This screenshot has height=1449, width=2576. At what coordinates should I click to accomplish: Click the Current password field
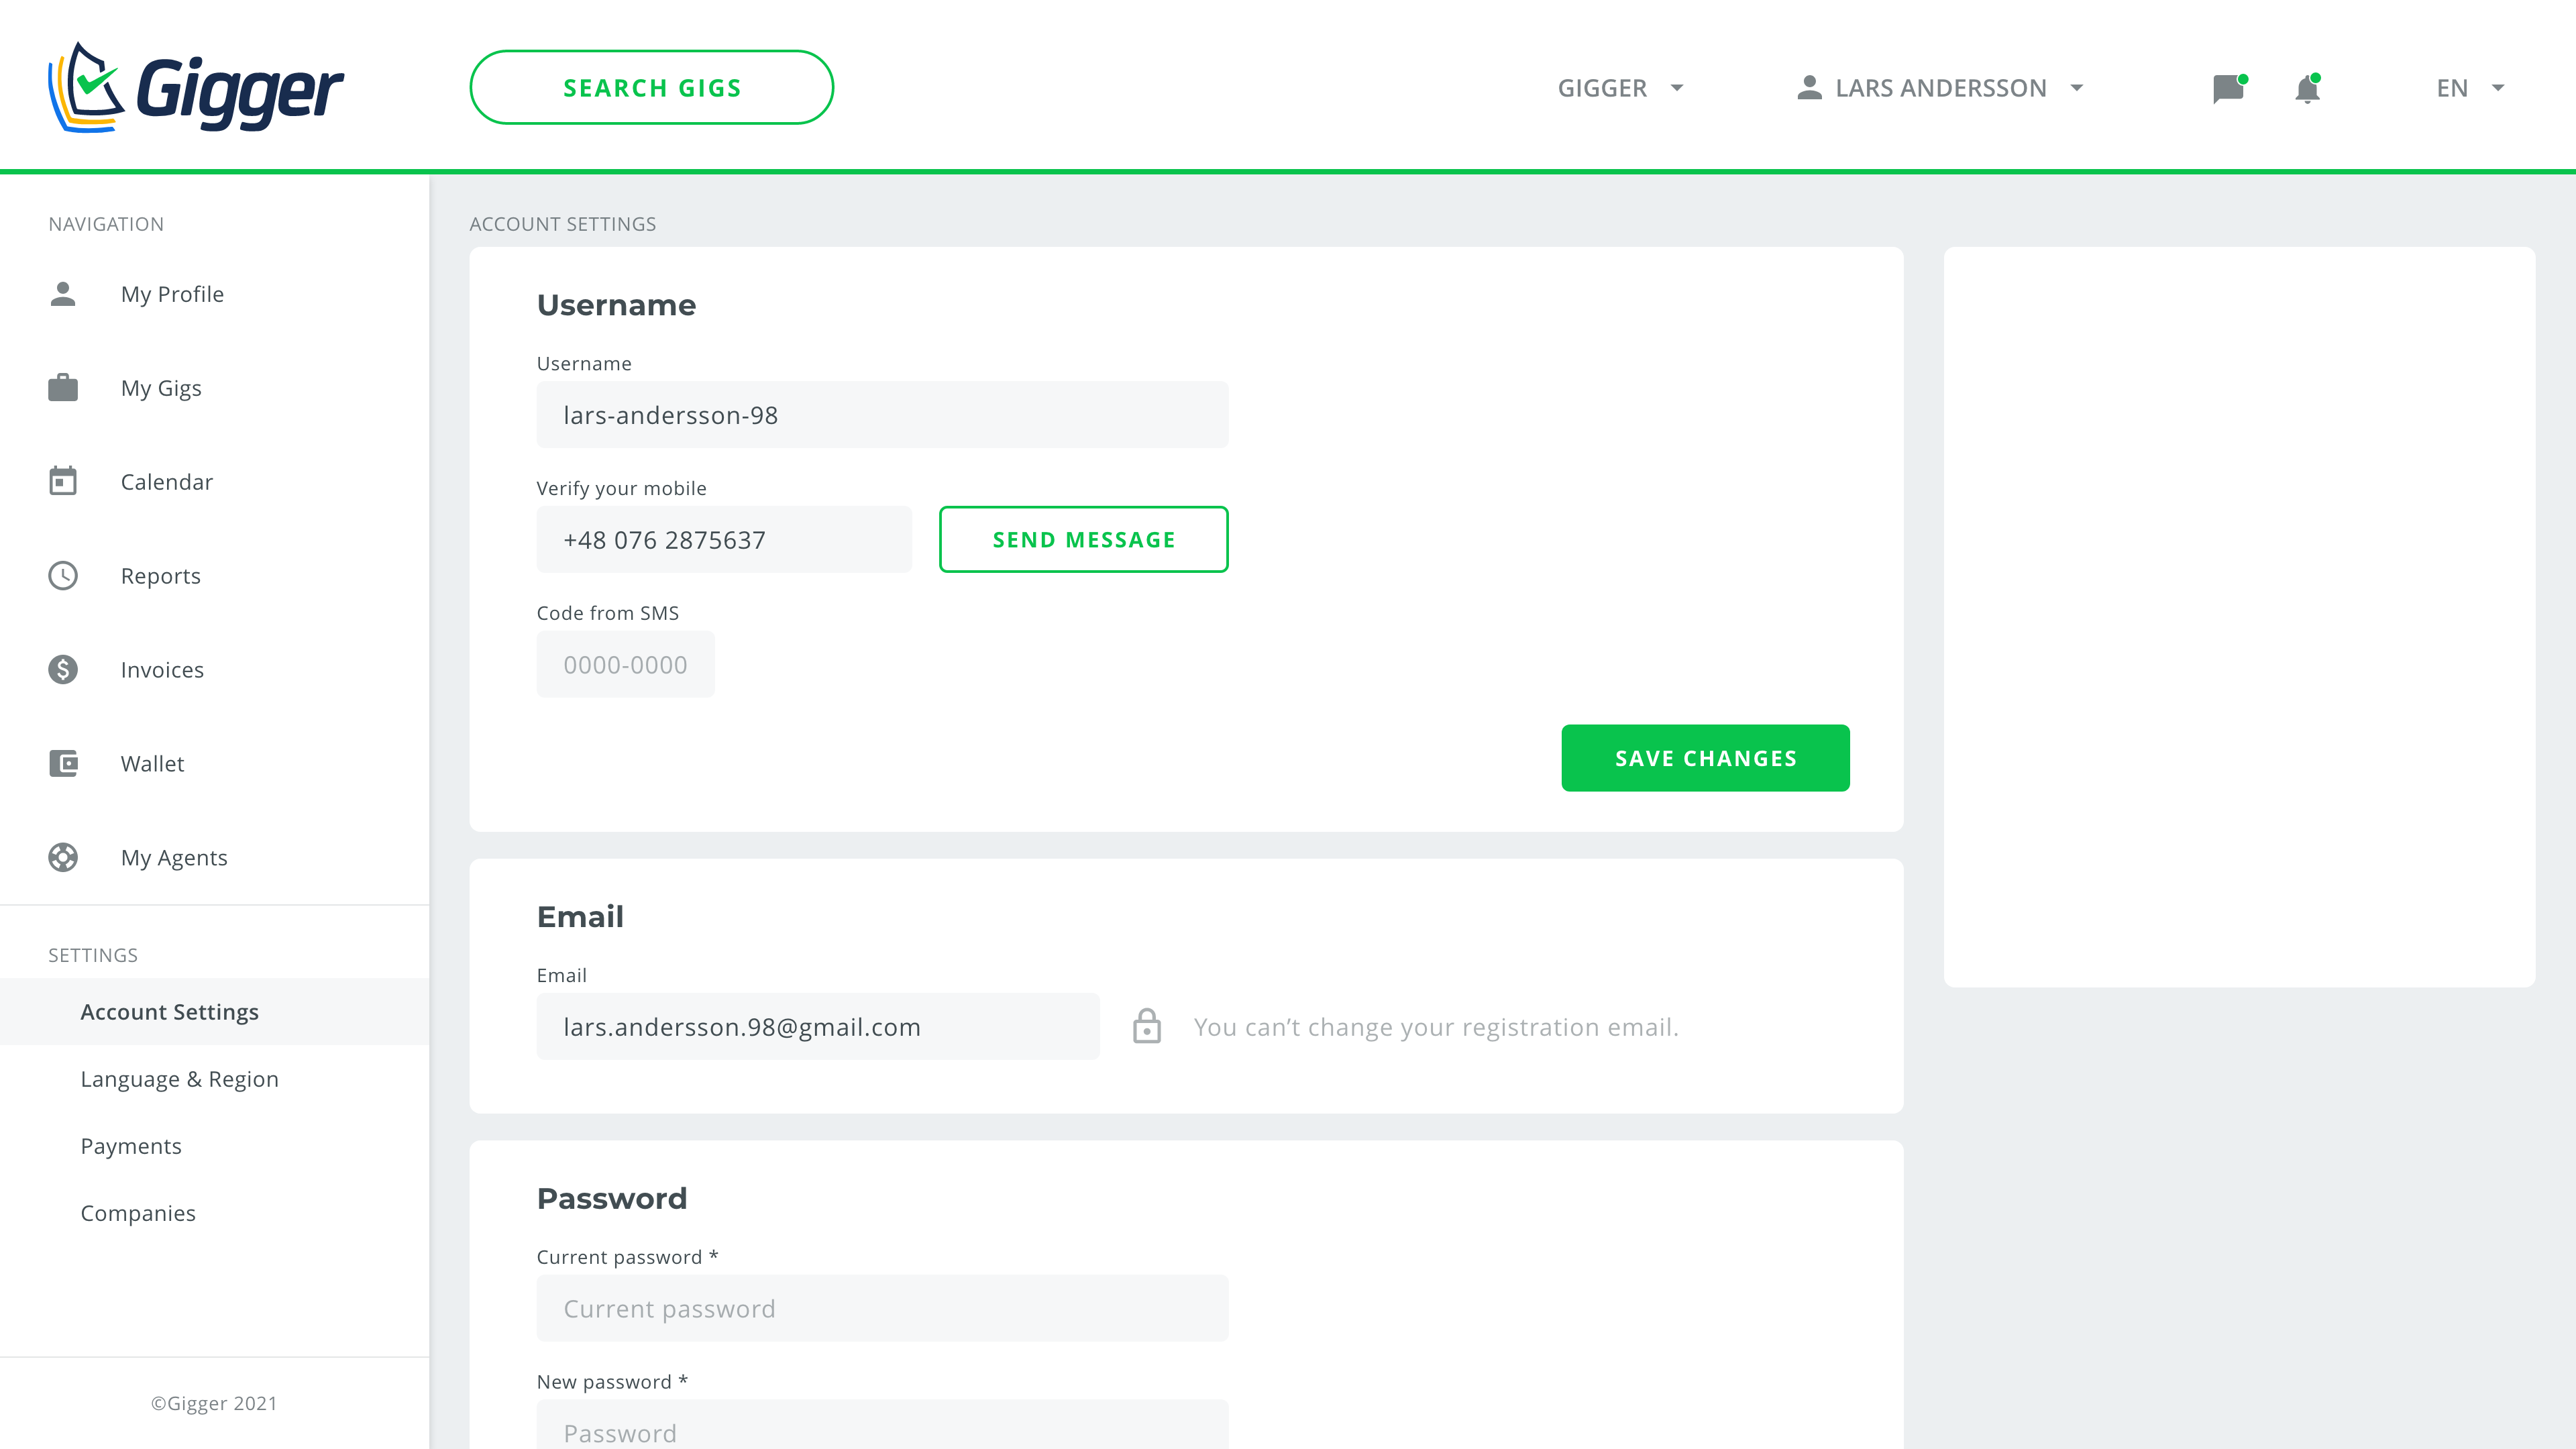coord(882,1308)
